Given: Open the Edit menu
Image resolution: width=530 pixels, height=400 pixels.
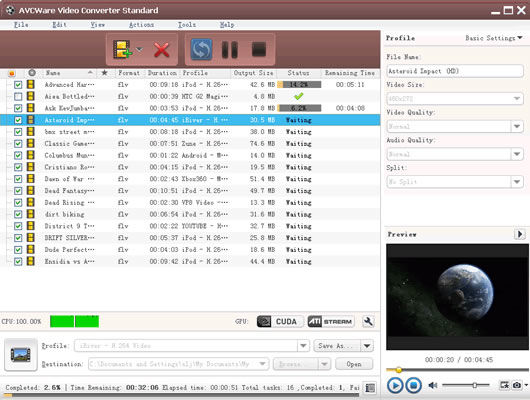Looking at the screenshot, I should pos(59,25).
